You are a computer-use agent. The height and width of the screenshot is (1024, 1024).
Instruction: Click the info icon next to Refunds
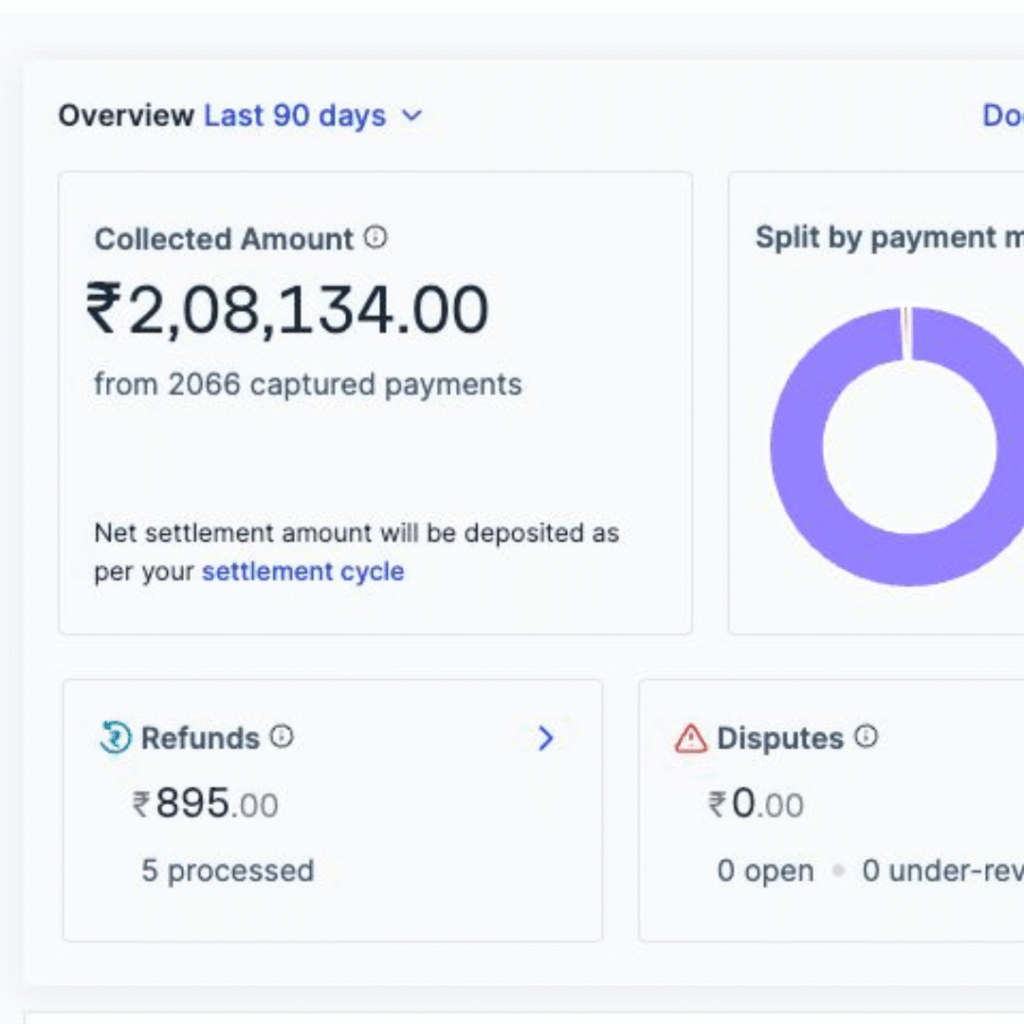[x=282, y=737]
